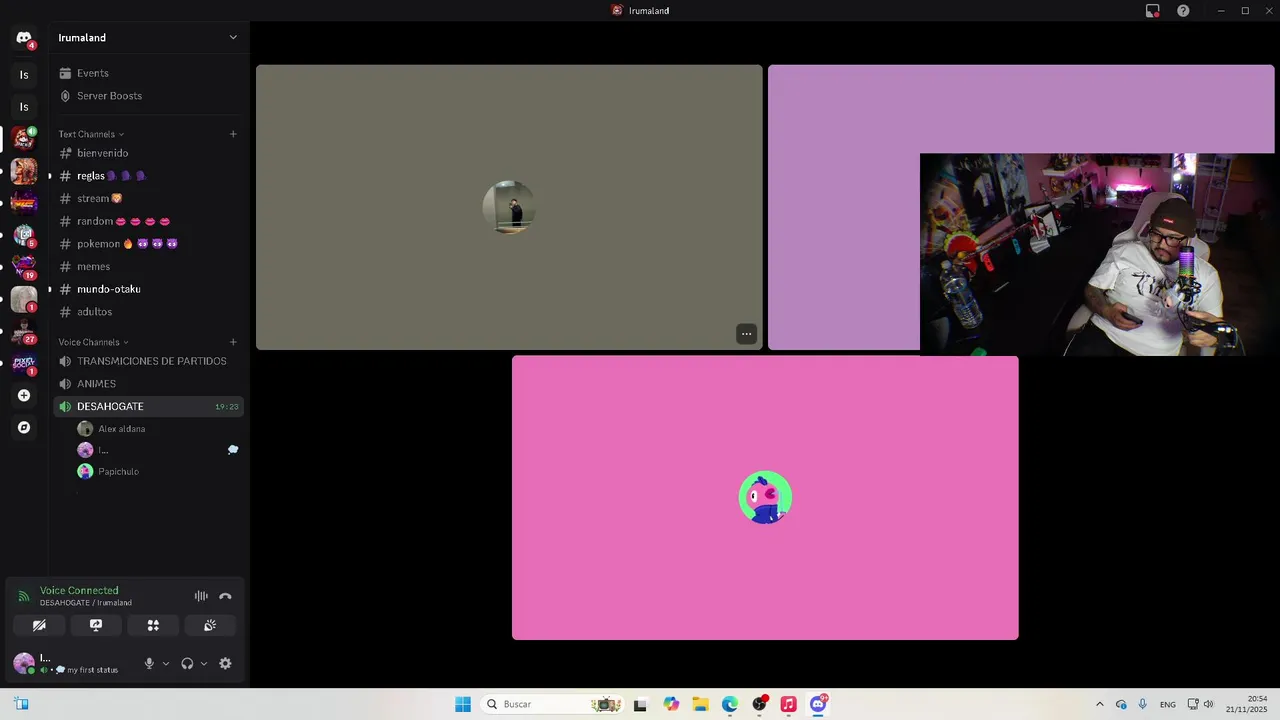1280x720 pixels.
Task: Open the volume speaker tray icon
Action: [x=1208, y=704]
